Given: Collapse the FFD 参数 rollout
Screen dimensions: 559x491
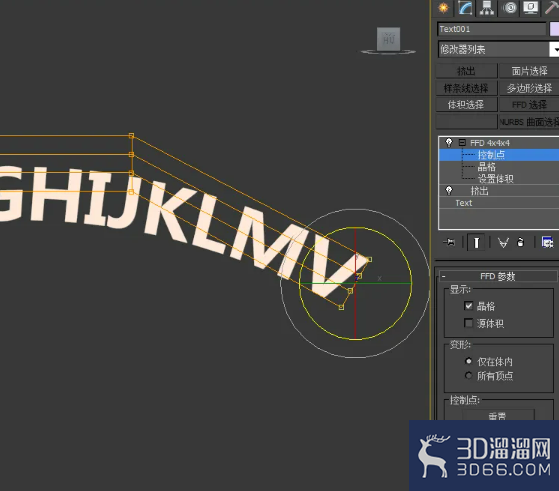Looking at the screenshot, I should tap(498, 276).
